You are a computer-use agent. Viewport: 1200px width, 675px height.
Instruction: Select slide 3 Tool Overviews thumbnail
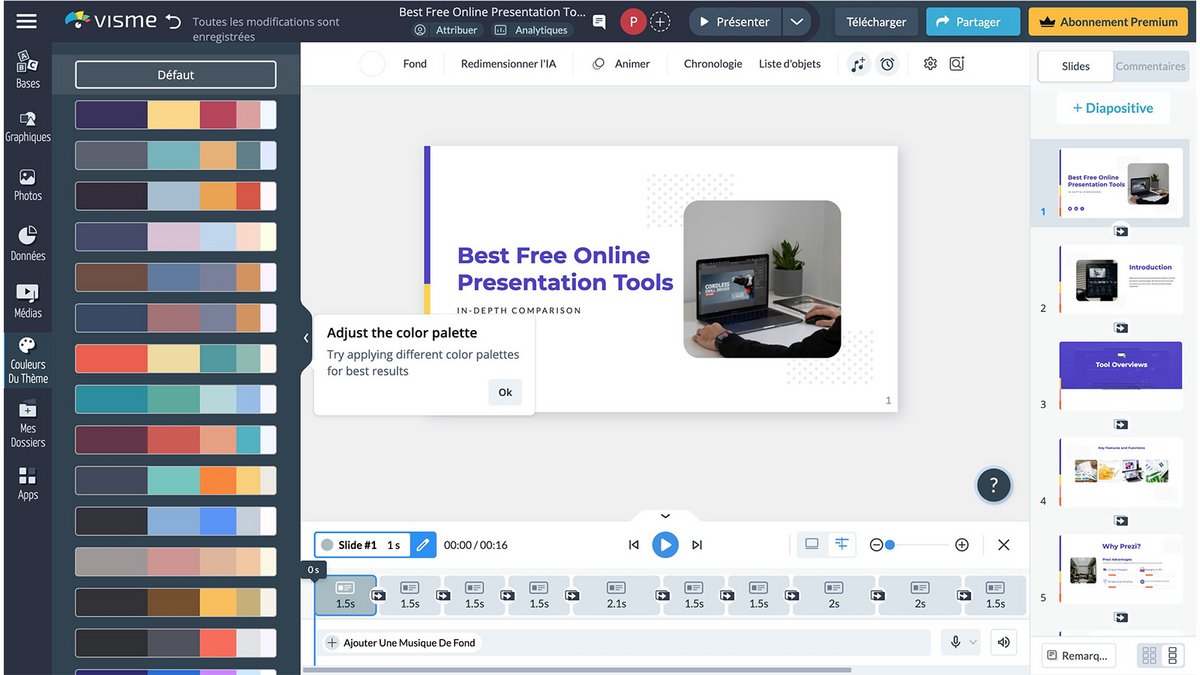(1120, 376)
